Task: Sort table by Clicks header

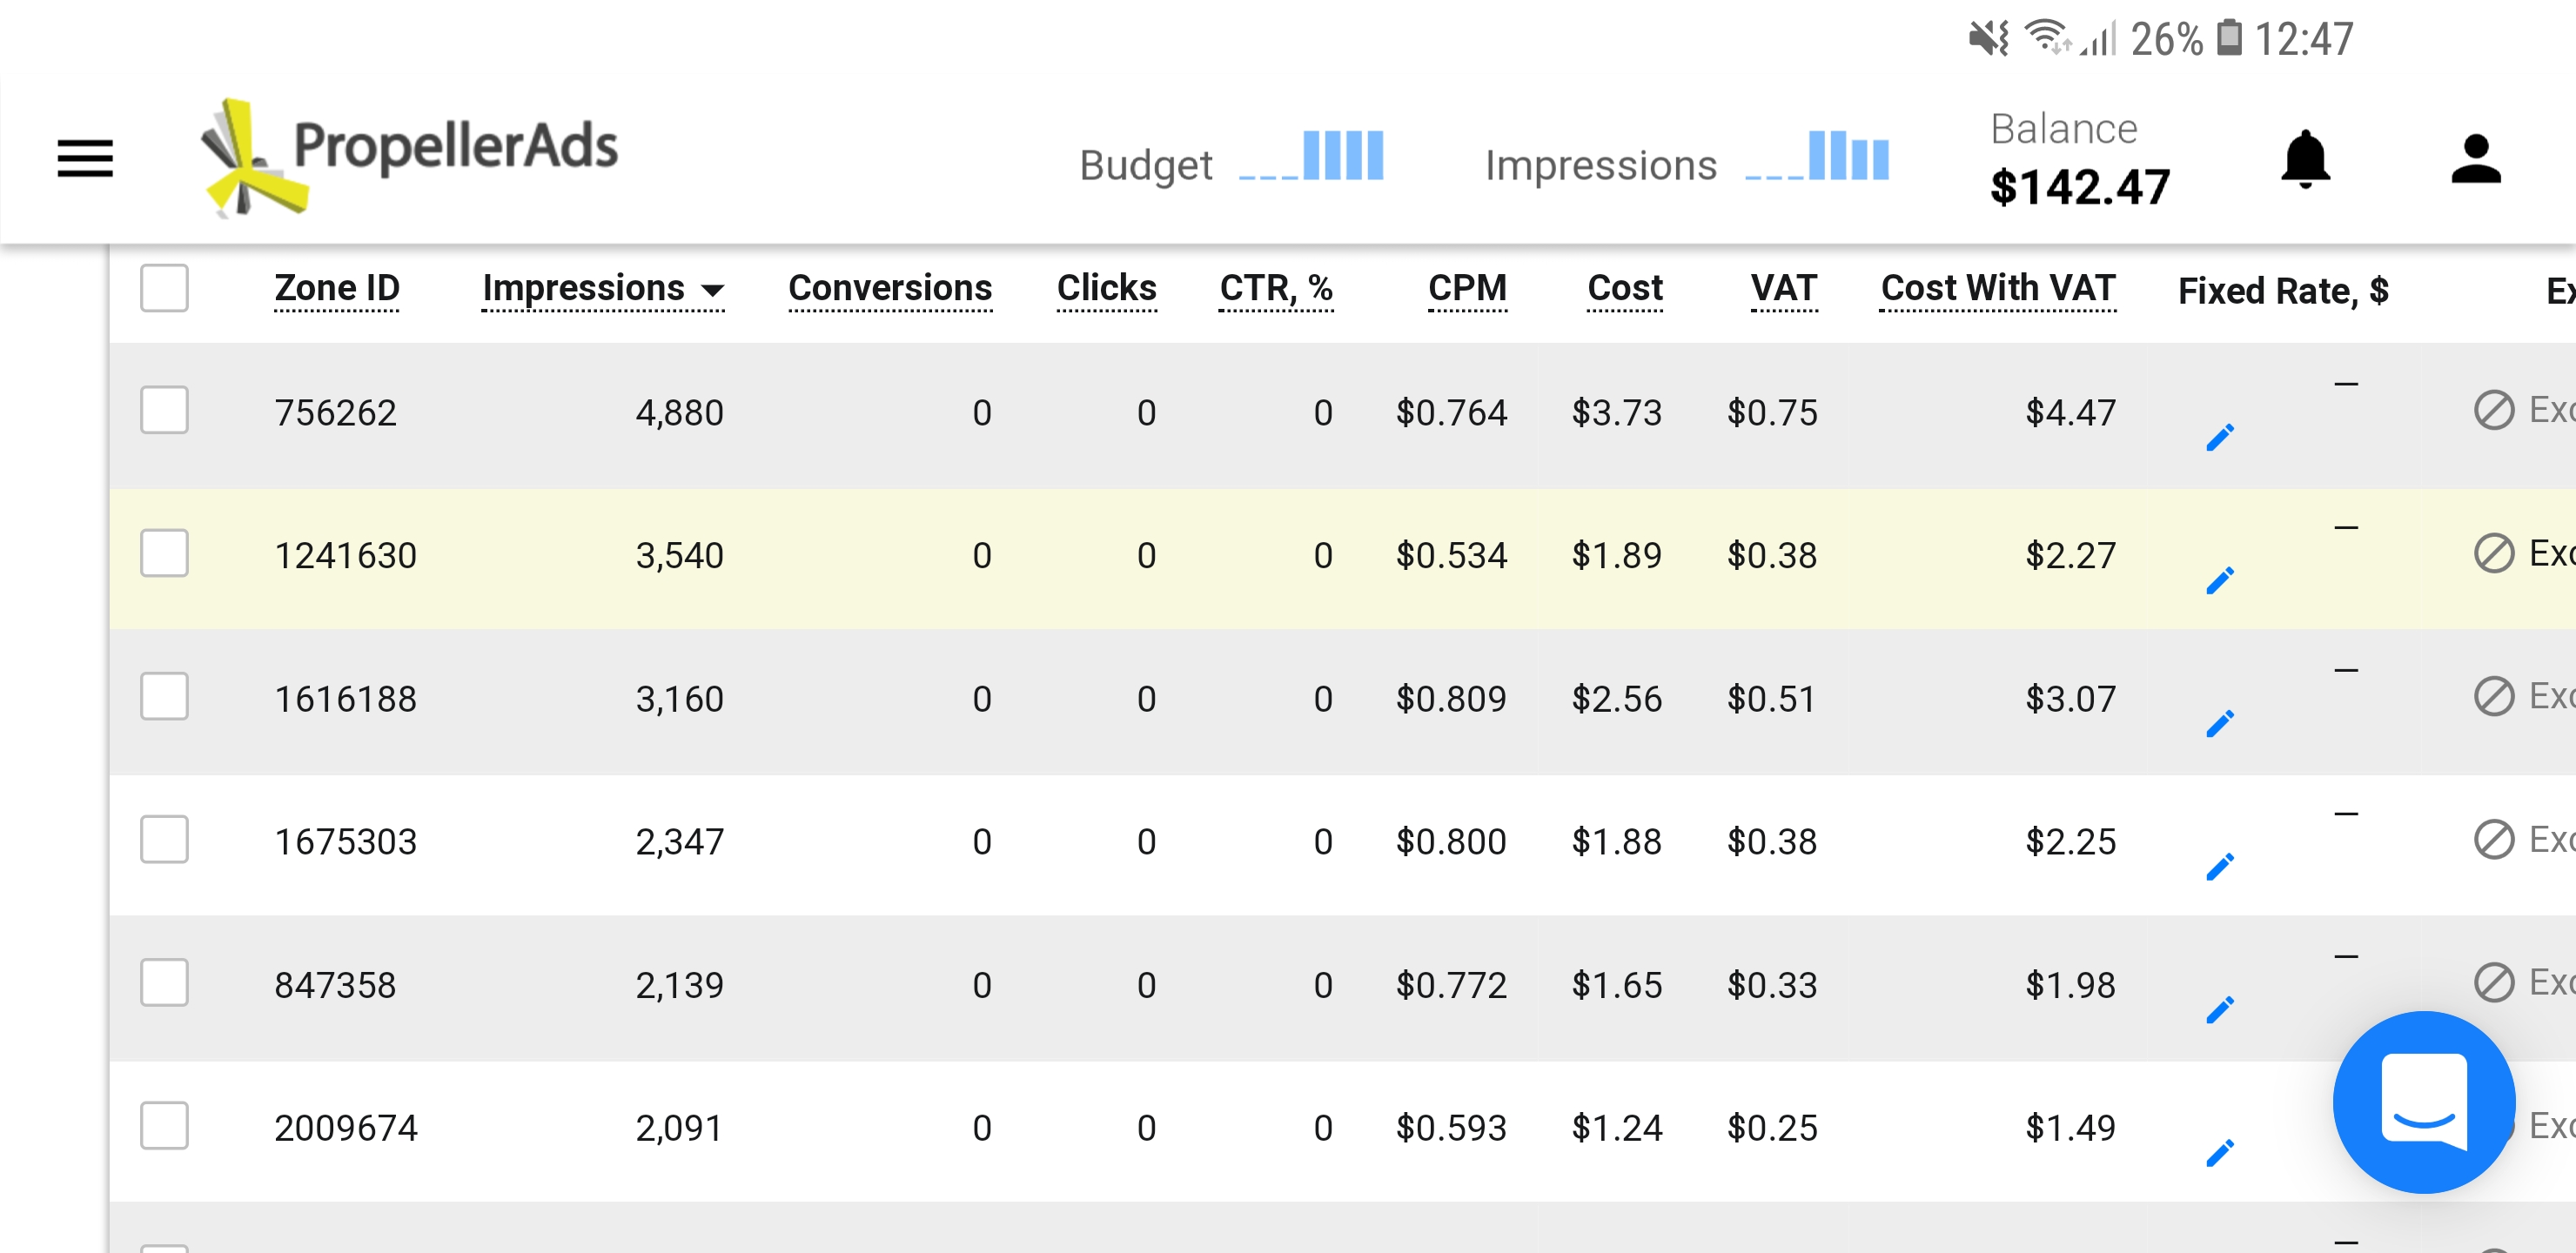Action: tap(1106, 288)
